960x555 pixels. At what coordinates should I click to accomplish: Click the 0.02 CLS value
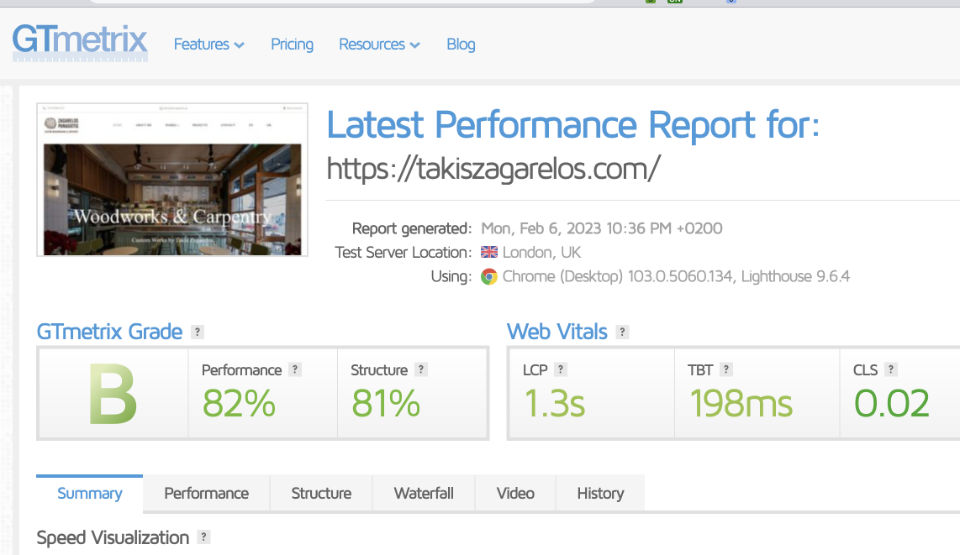pyautogui.click(x=892, y=404)
